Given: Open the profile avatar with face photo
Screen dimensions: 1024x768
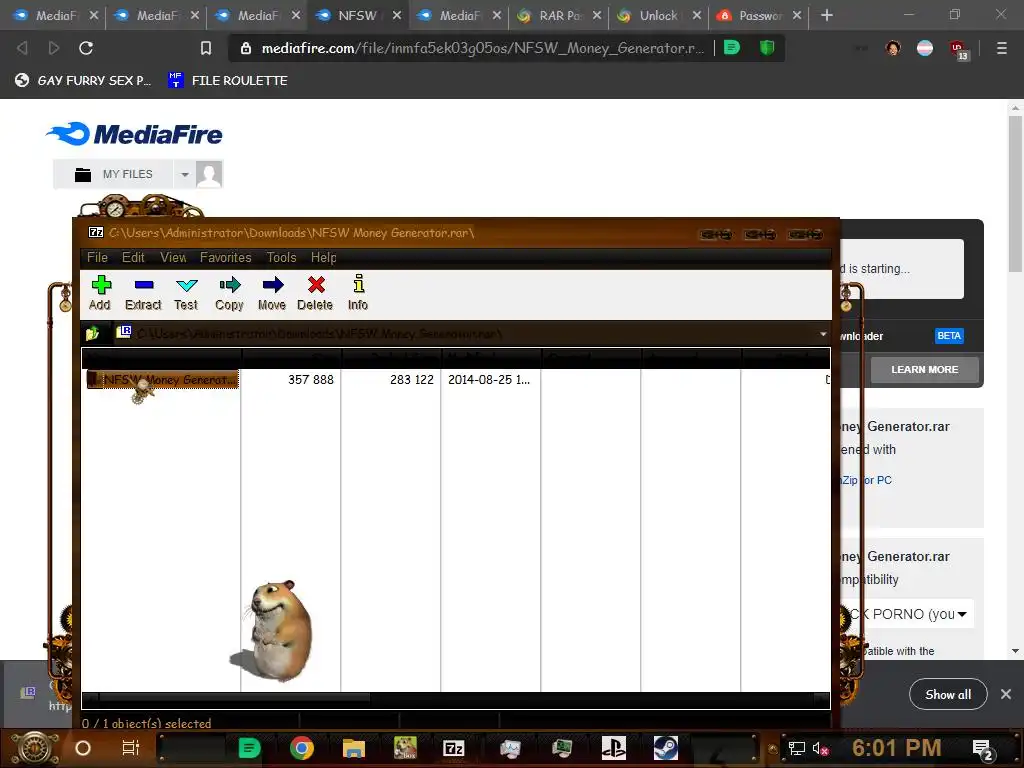Looking at the screenshot, I should (x=893, y=48).
